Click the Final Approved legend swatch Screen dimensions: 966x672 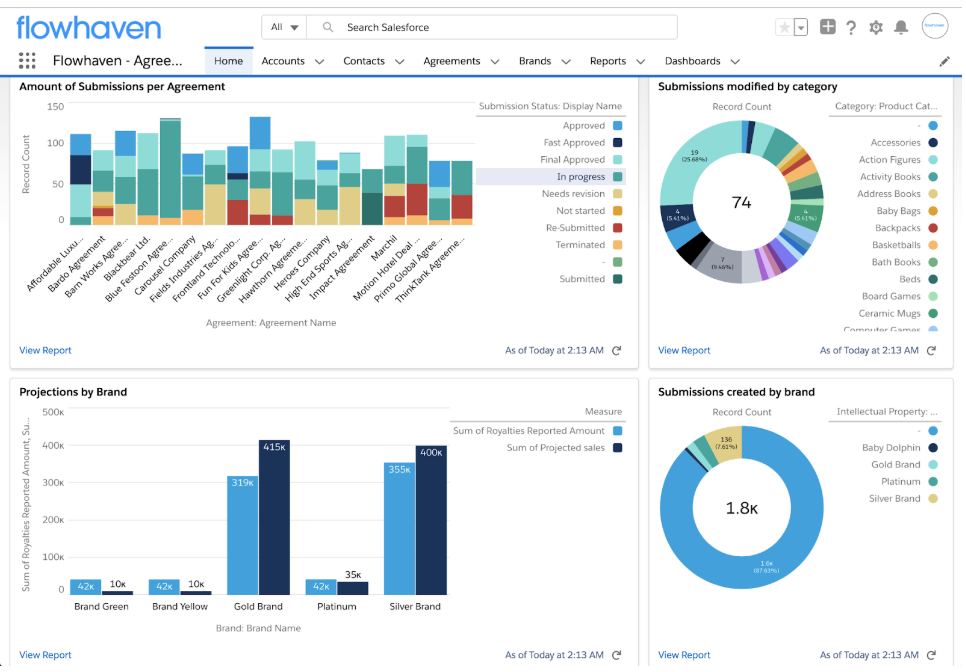point(617,160)
